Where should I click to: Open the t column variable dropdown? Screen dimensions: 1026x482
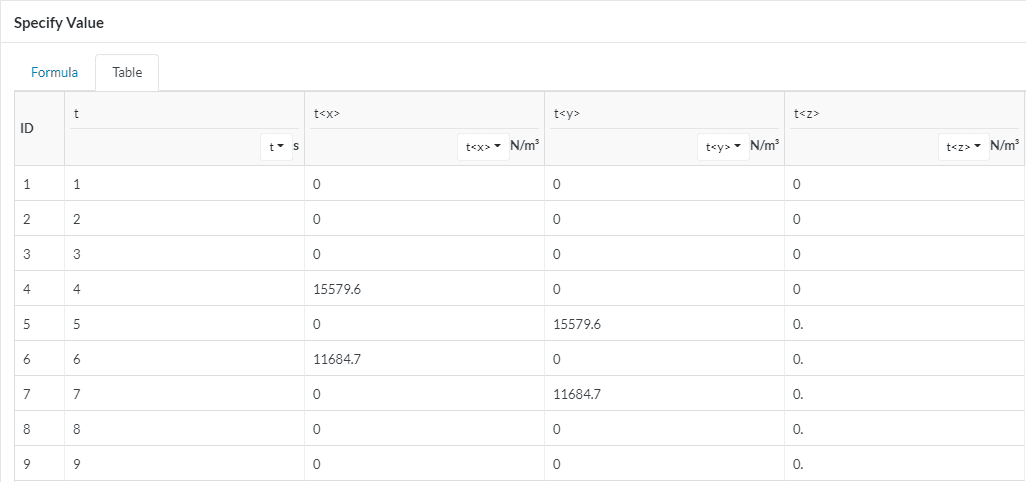point(276,147)
